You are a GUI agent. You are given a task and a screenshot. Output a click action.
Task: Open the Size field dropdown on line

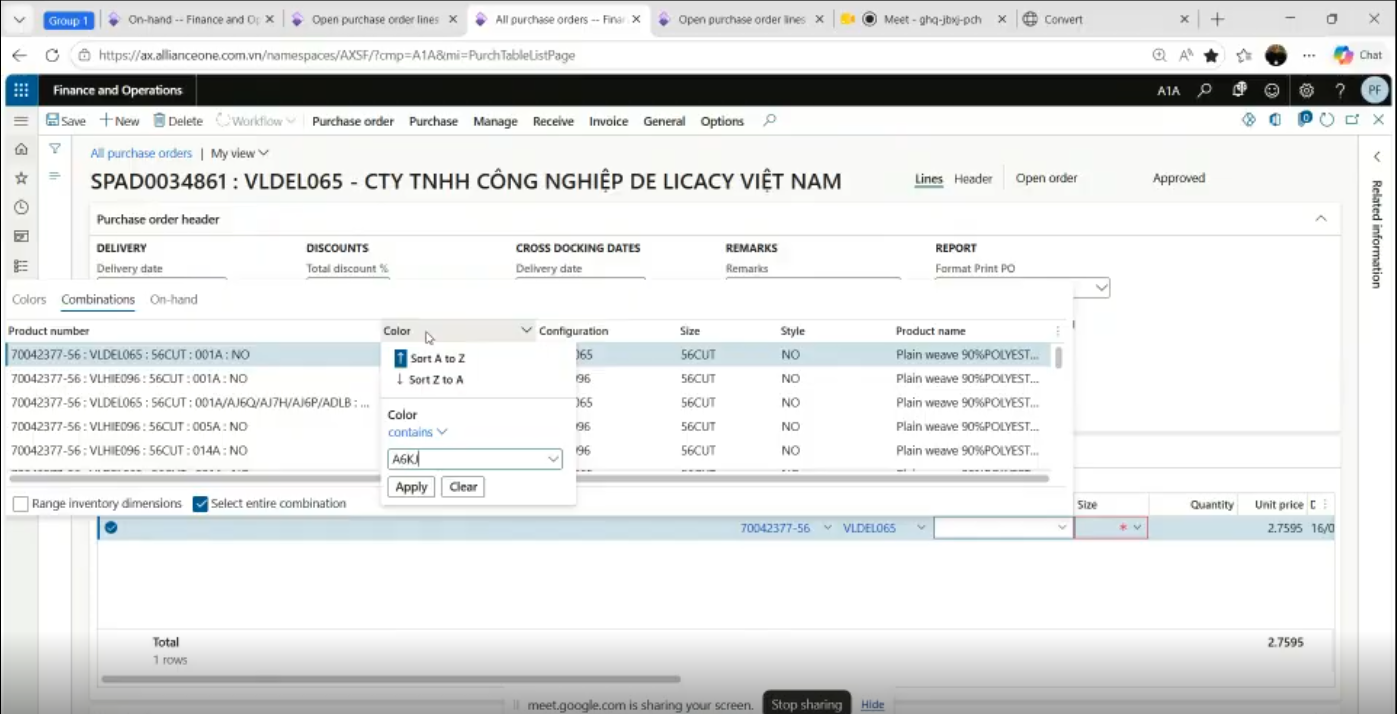1137,528
